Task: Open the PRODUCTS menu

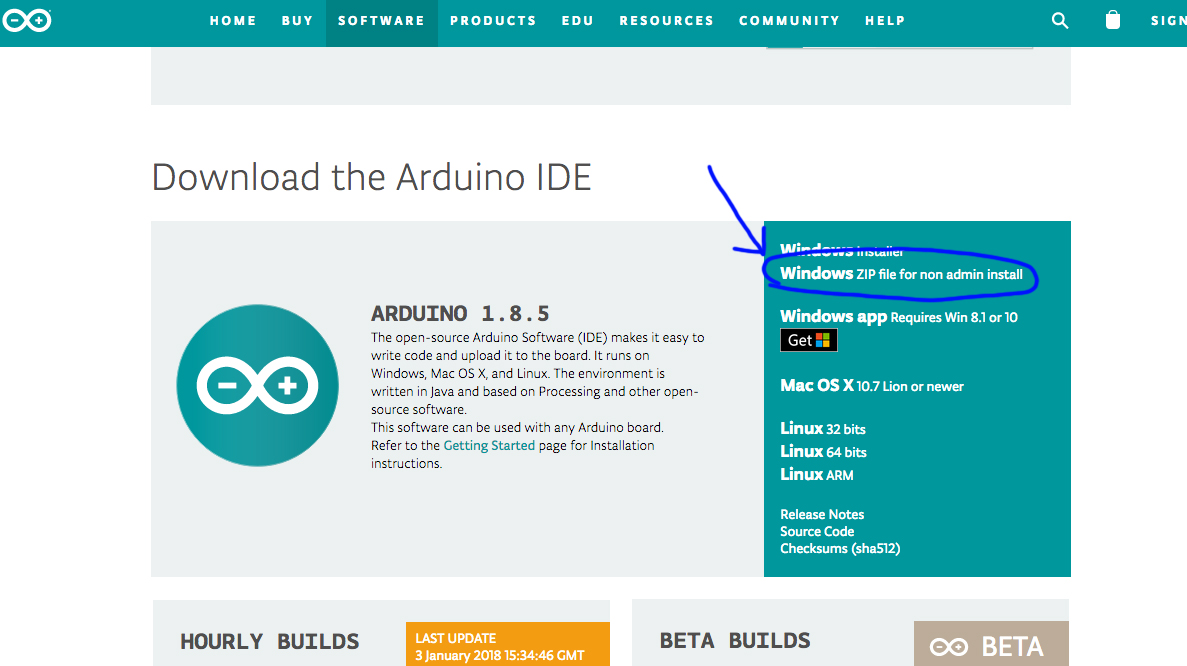Action: tap(493, 20)
